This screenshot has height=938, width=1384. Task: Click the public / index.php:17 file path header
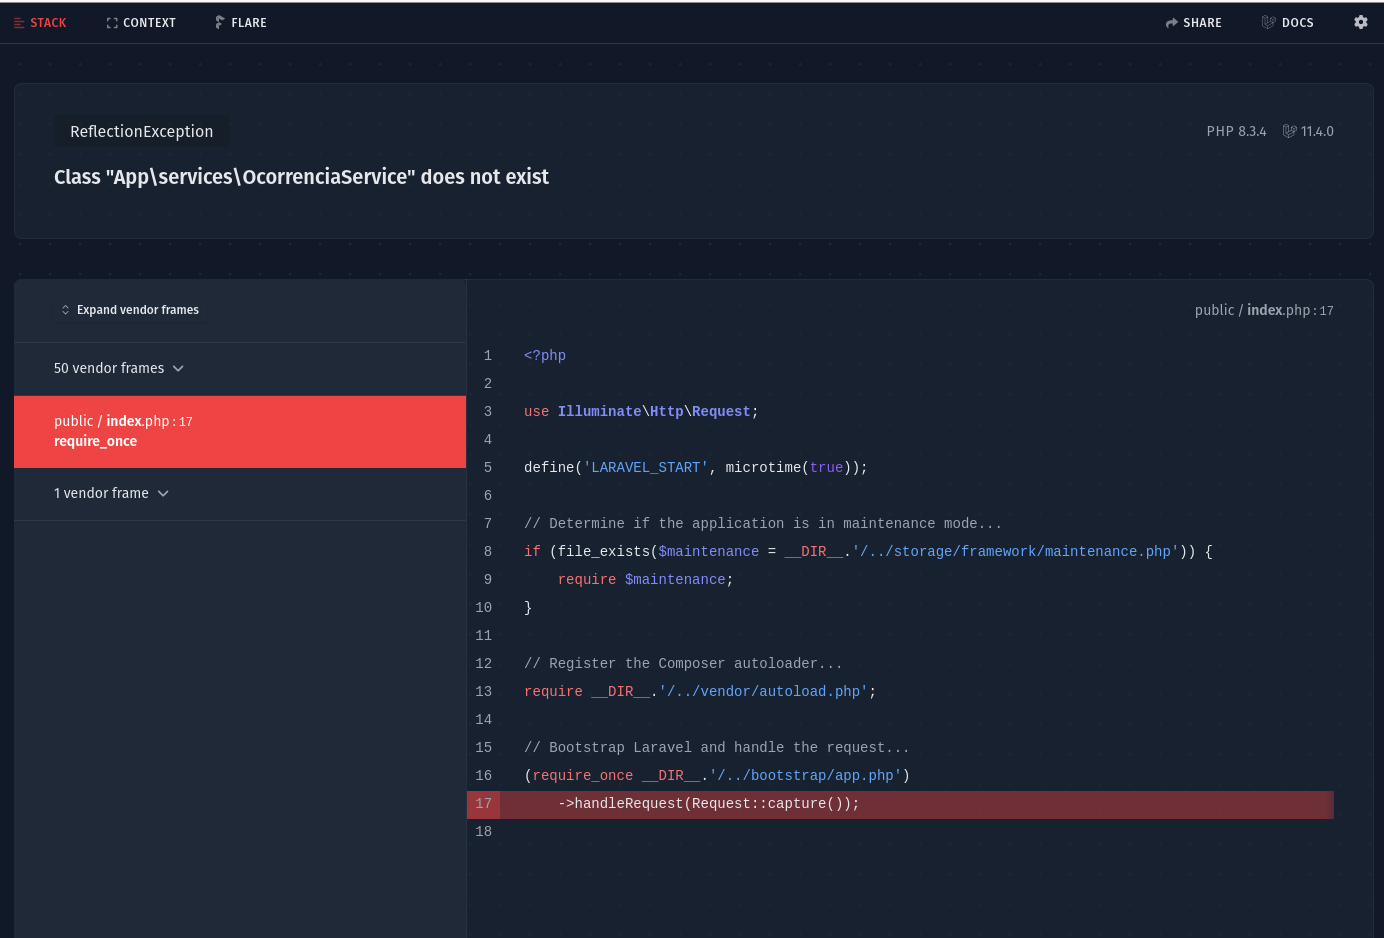1264,311
